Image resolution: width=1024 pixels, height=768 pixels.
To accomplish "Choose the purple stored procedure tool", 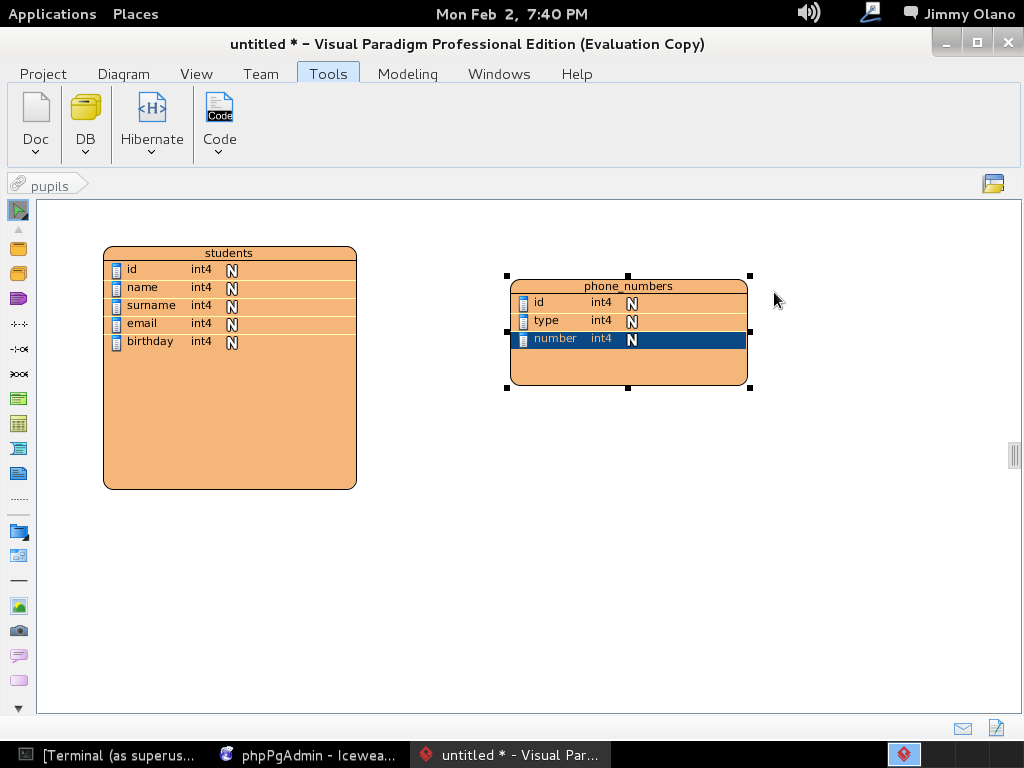I will tap(18, 299).
